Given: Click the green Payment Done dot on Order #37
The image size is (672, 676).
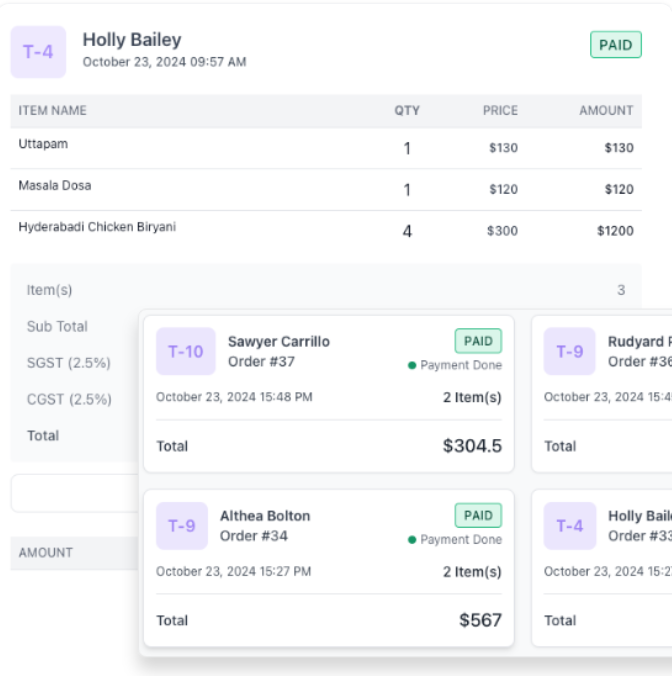Looking at the screenshot, I should pos(412,366).
